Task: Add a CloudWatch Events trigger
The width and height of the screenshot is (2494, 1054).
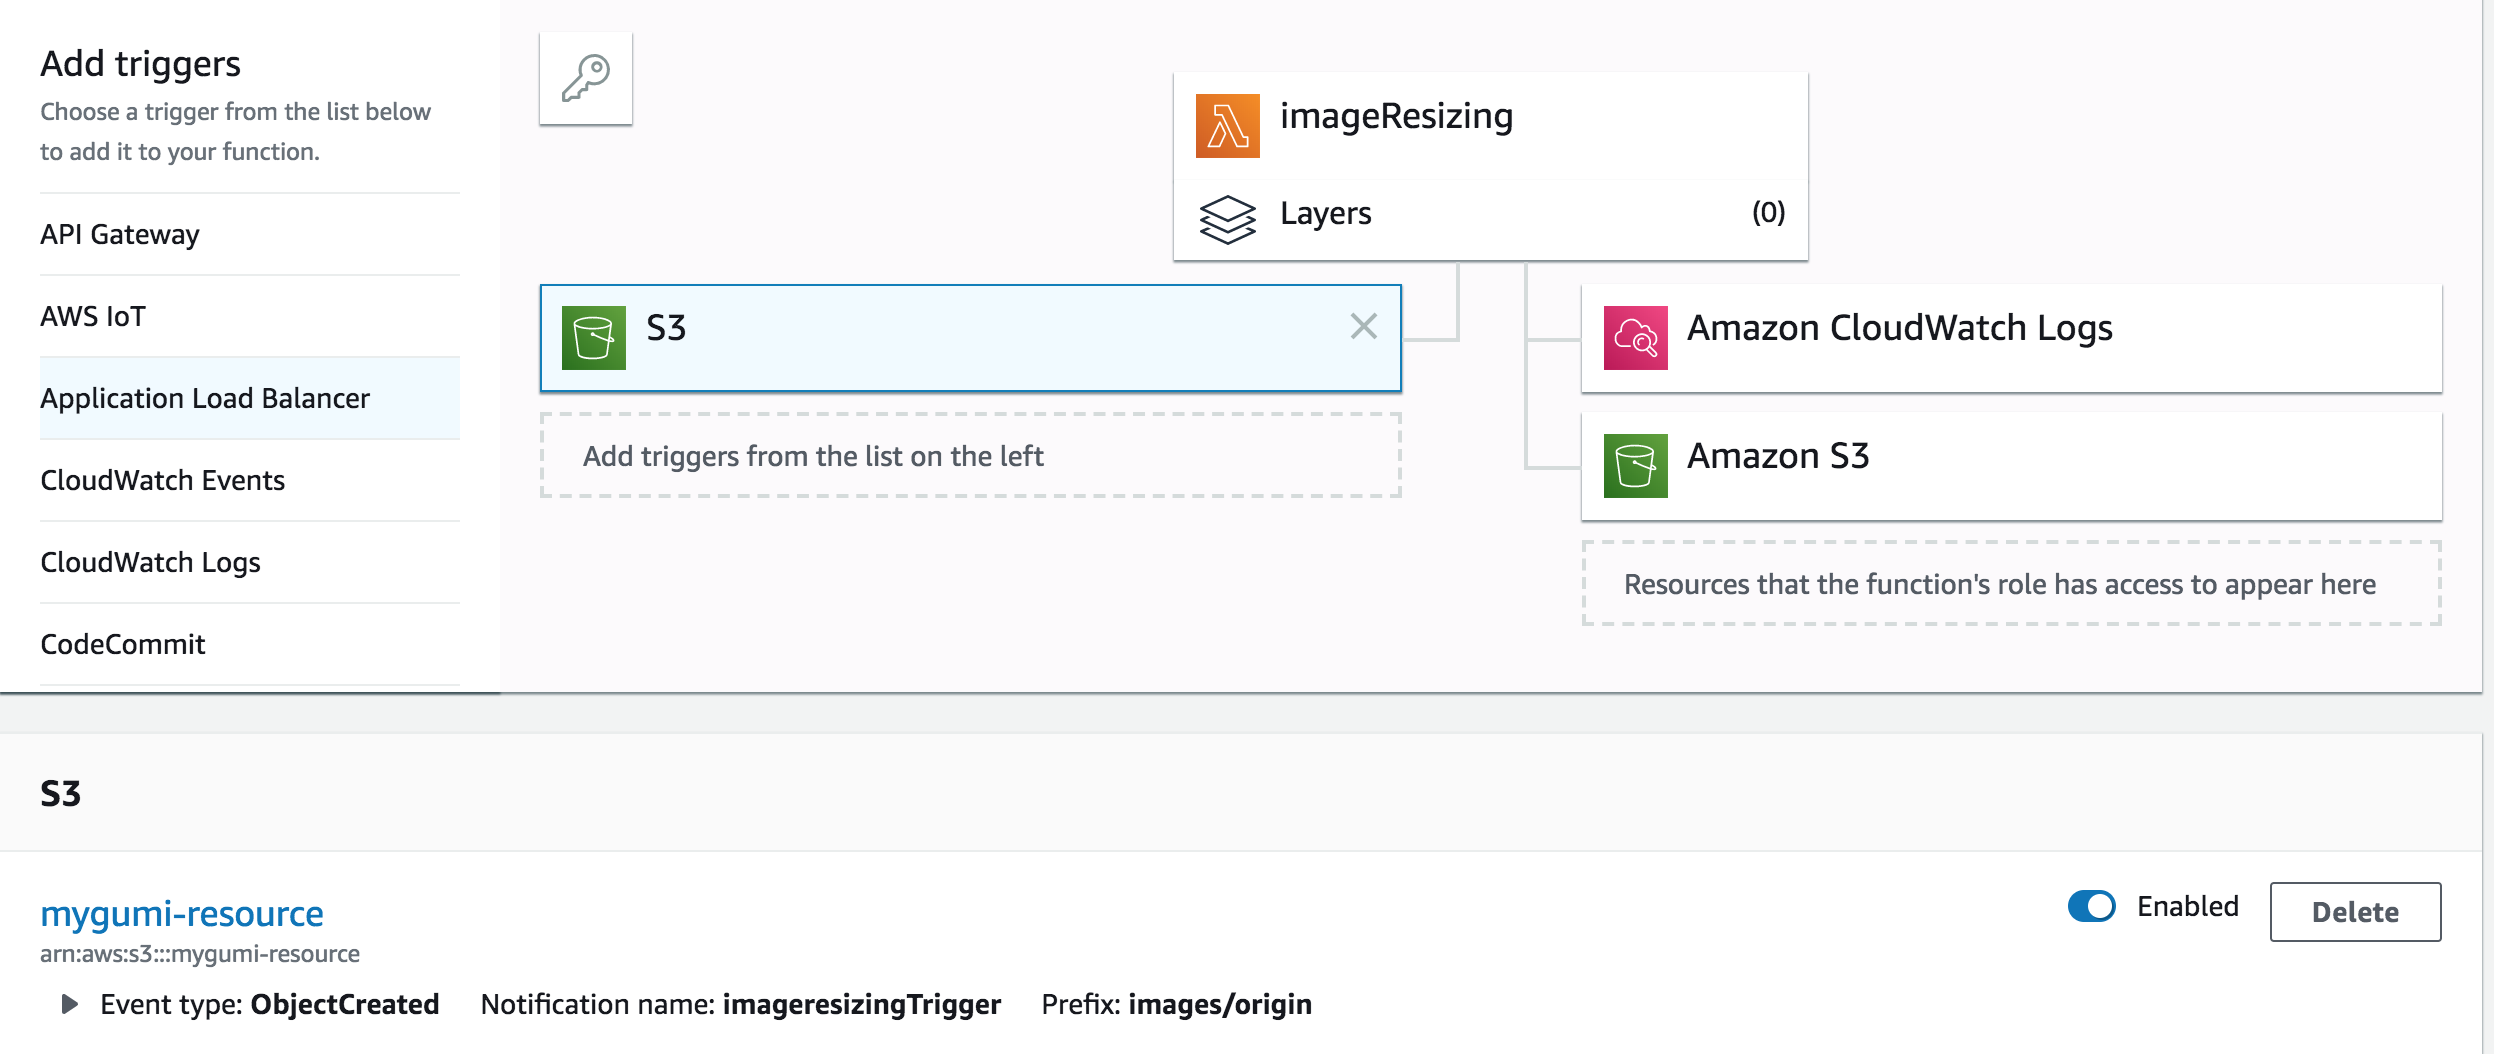Action: (x=250, y=480)
